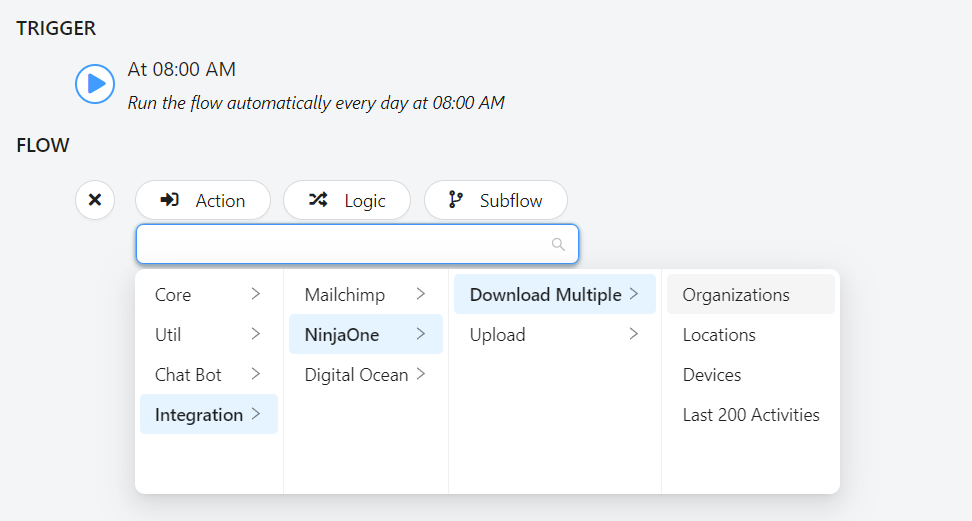
Task: Click the search input field
Action: click(357, 244)
